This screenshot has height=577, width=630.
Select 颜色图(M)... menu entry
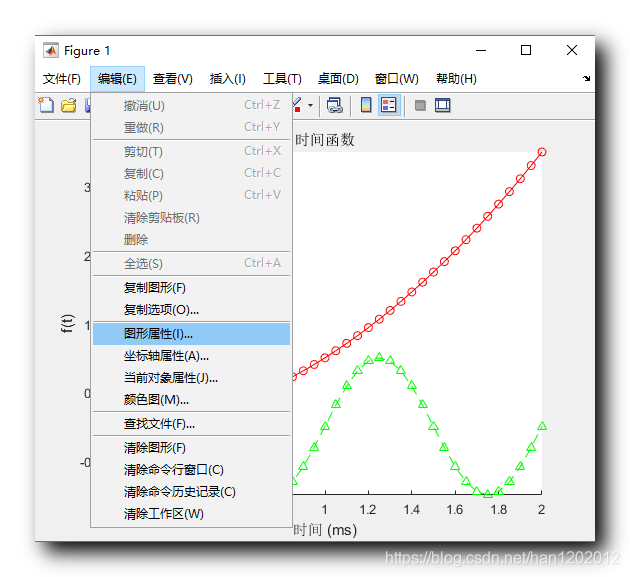191,400
